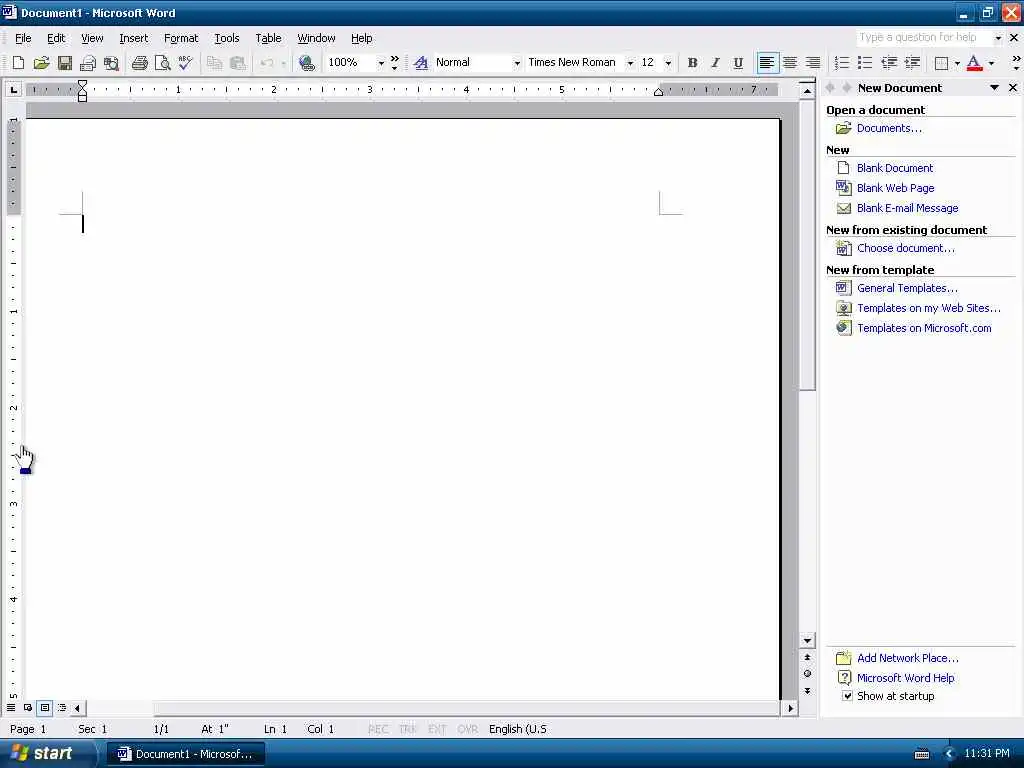Viewport: 1024px width, 768px height.
Task: Open the font color dropdown arrow
Action: point(991,63)
